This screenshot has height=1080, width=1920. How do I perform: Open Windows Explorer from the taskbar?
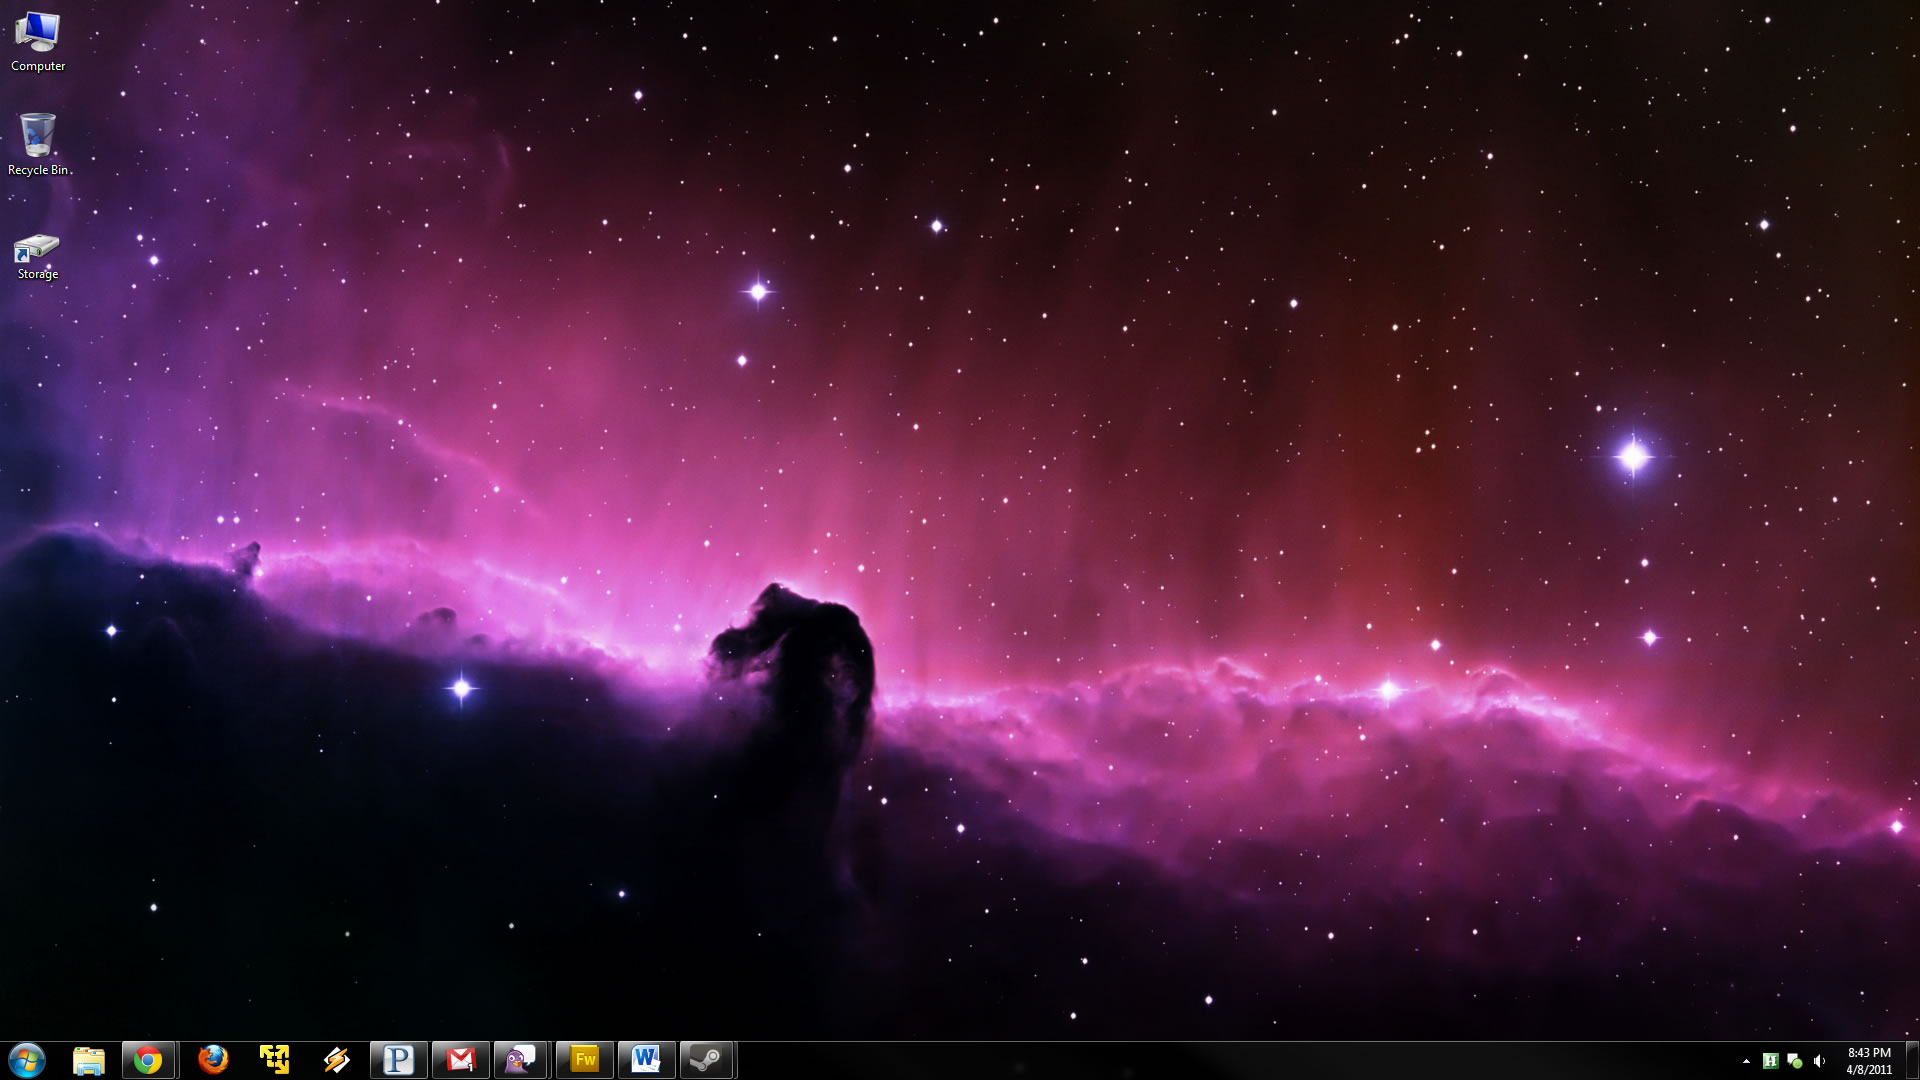coord(89,1060)
